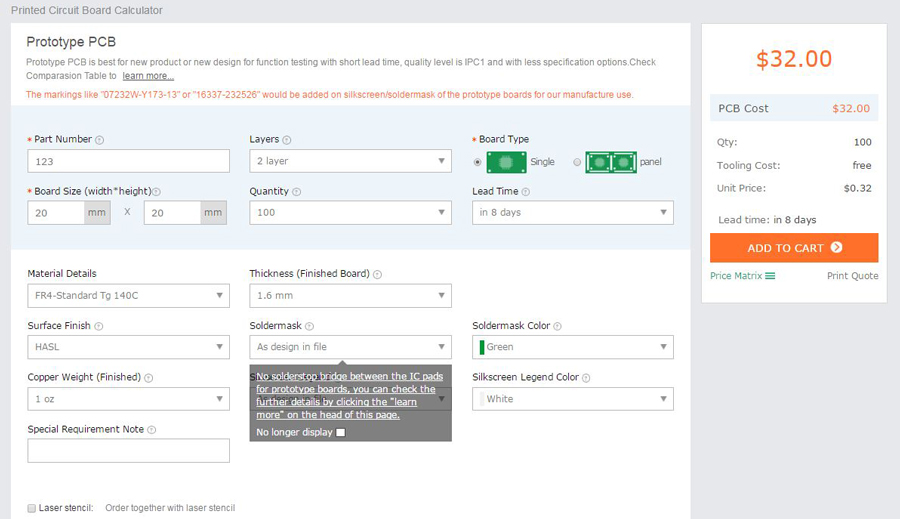Check the No longer display checkbox

(x=341, y=433)
